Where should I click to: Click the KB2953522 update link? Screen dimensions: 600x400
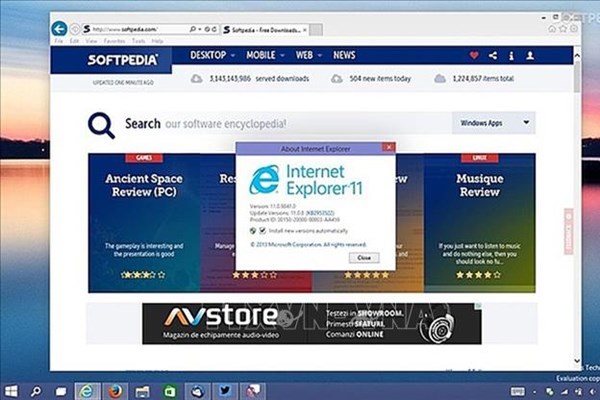coord(320,213)
